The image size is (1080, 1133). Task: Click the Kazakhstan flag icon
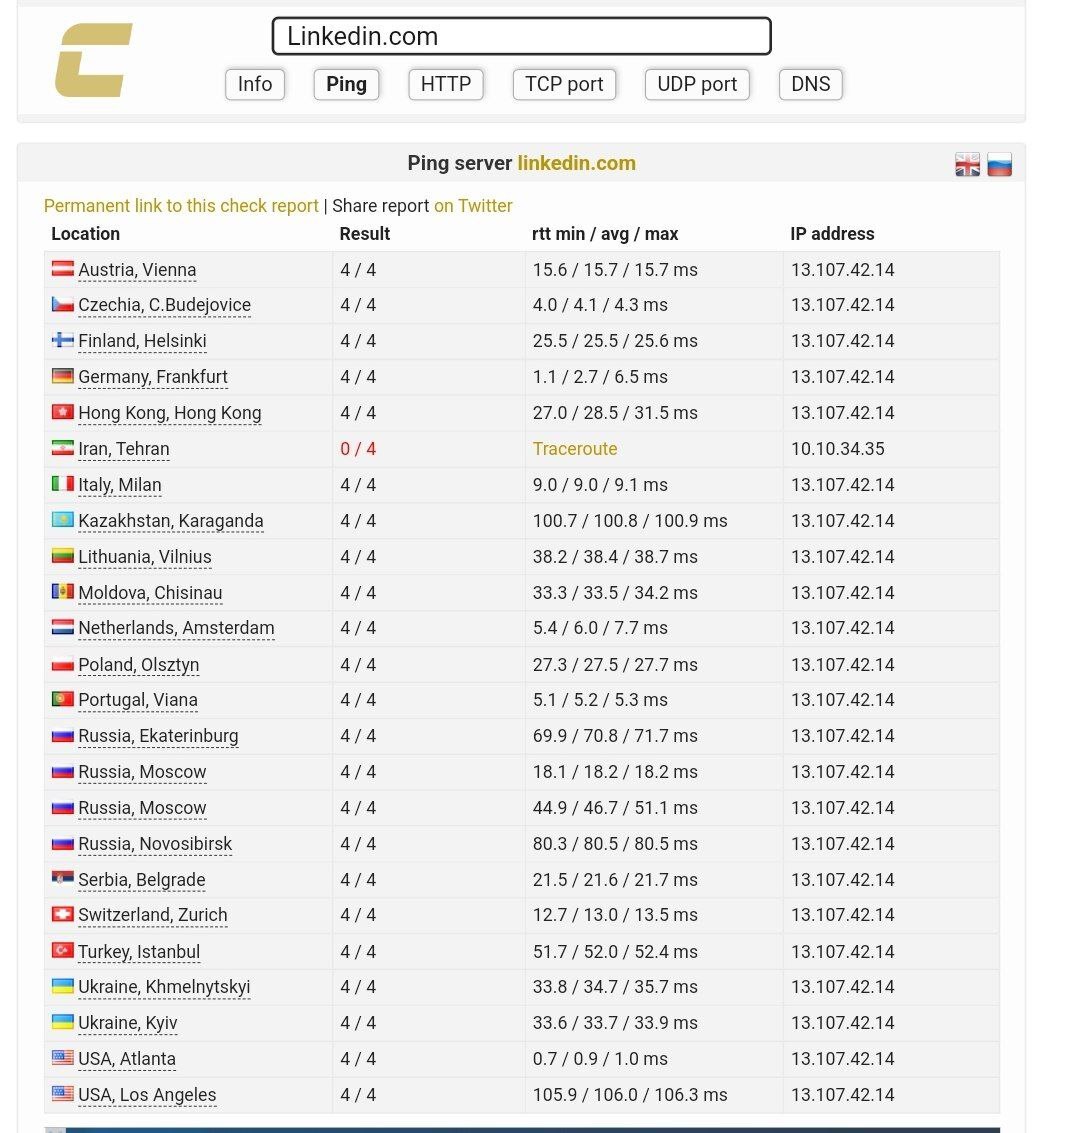point(63,520)
